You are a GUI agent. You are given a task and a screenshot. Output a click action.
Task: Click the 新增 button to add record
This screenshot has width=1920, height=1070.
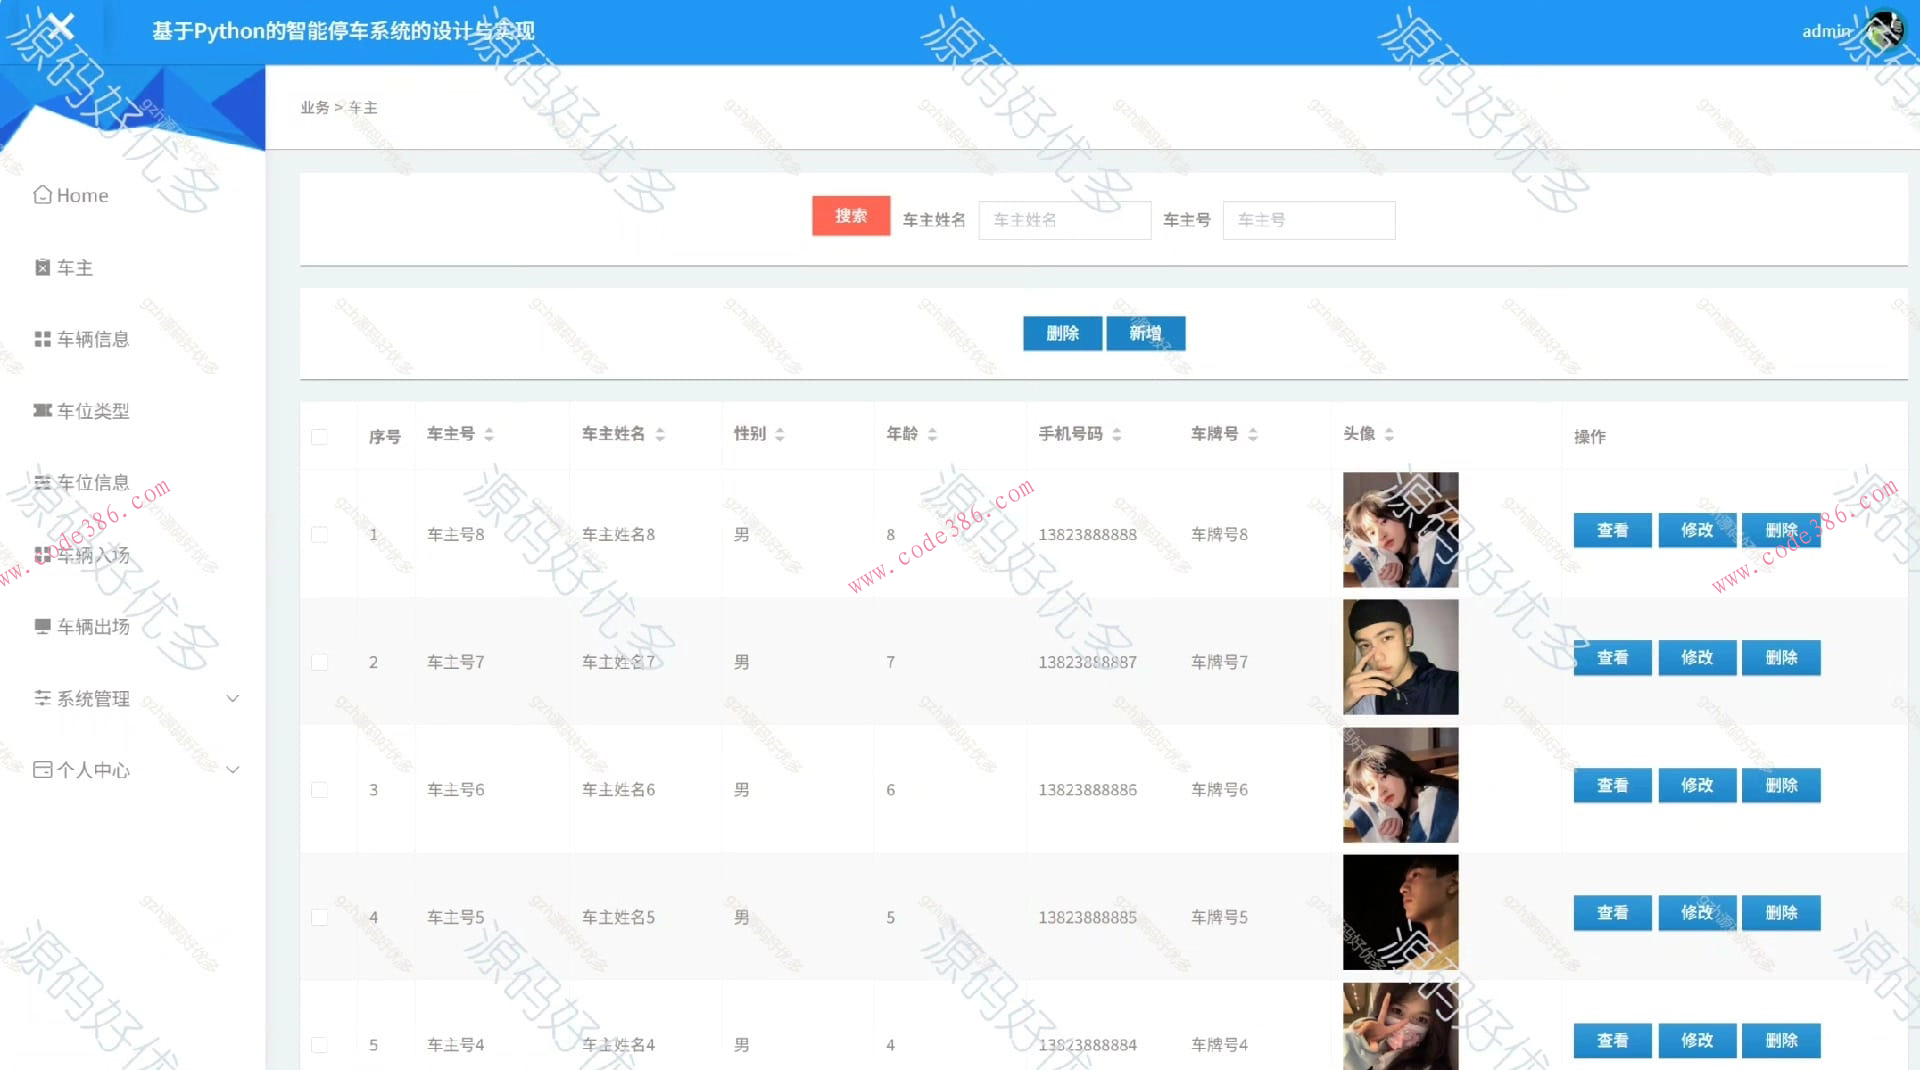coord(1145,333)
